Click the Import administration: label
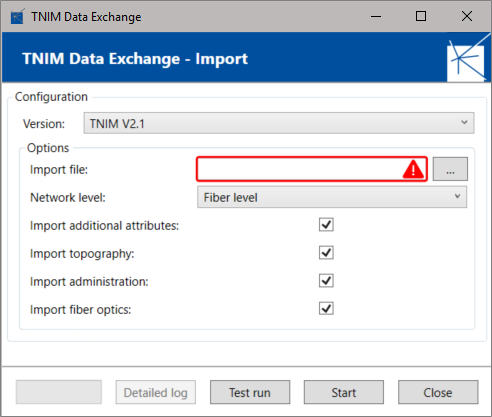 89,282
